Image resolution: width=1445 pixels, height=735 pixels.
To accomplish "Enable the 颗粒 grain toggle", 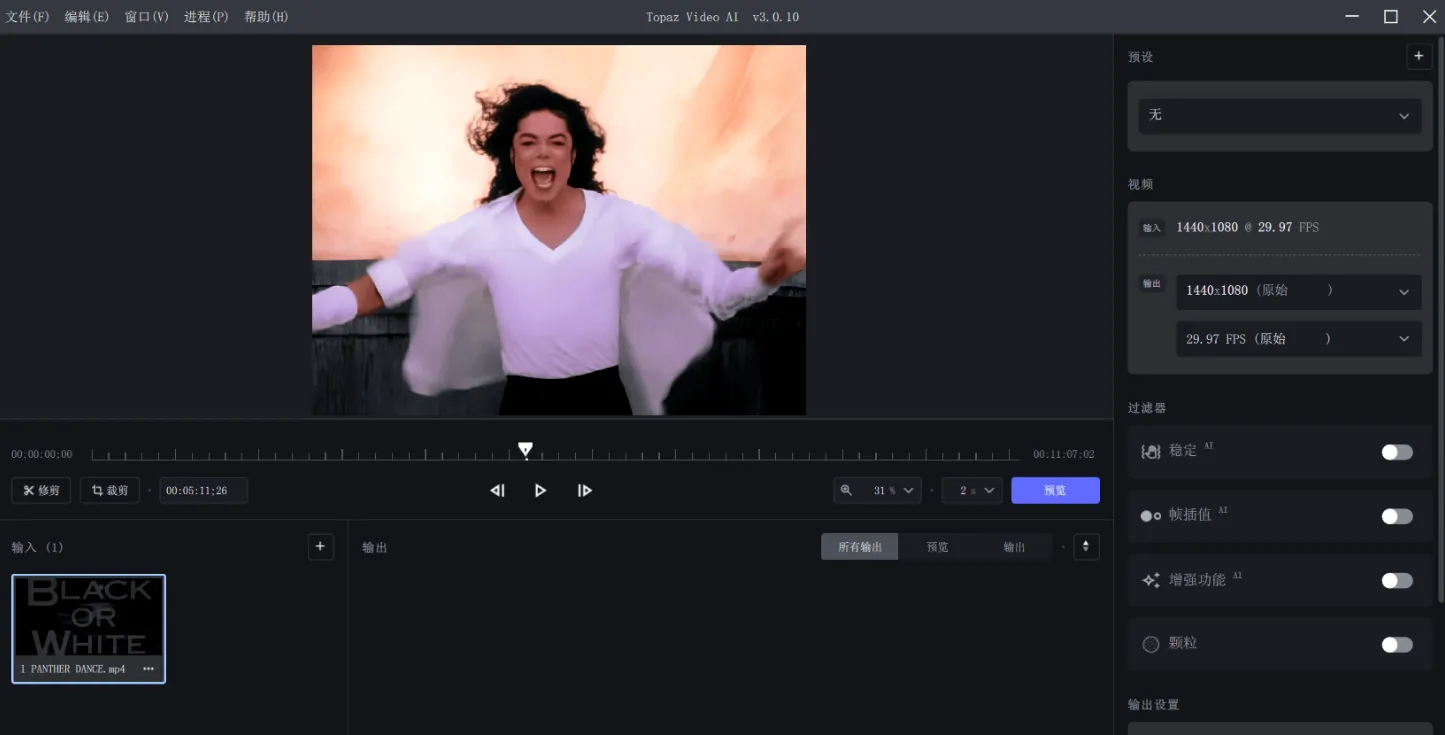I will [1397, 644].
